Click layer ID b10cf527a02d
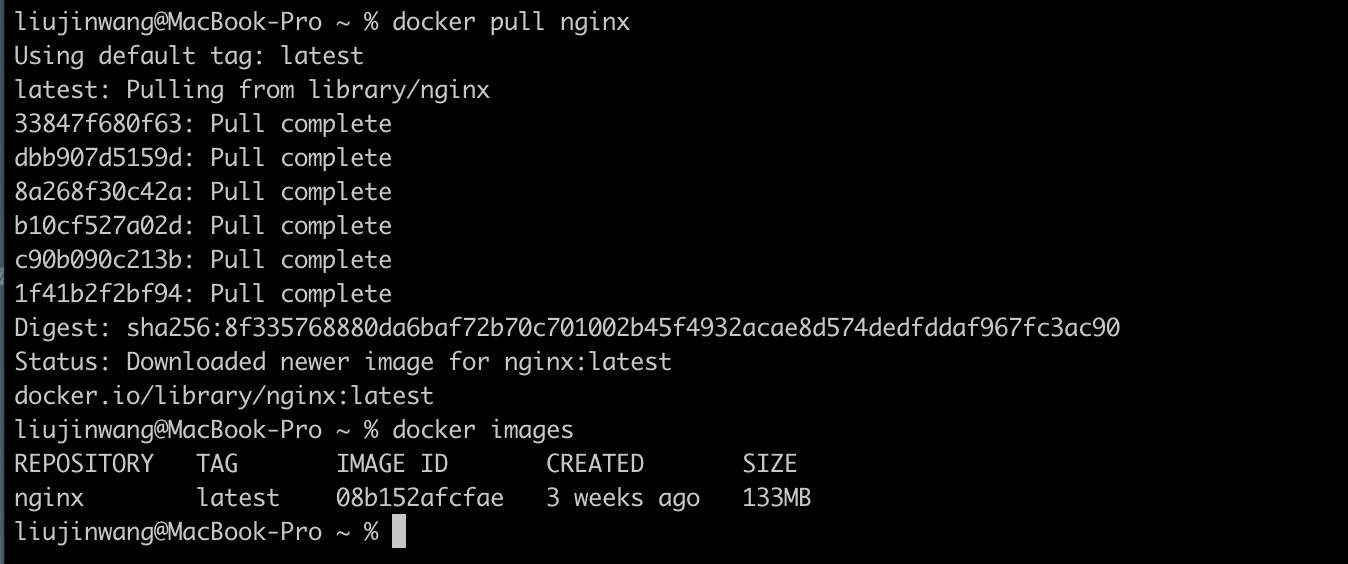Screen dimensions: 1348x564 98,225
